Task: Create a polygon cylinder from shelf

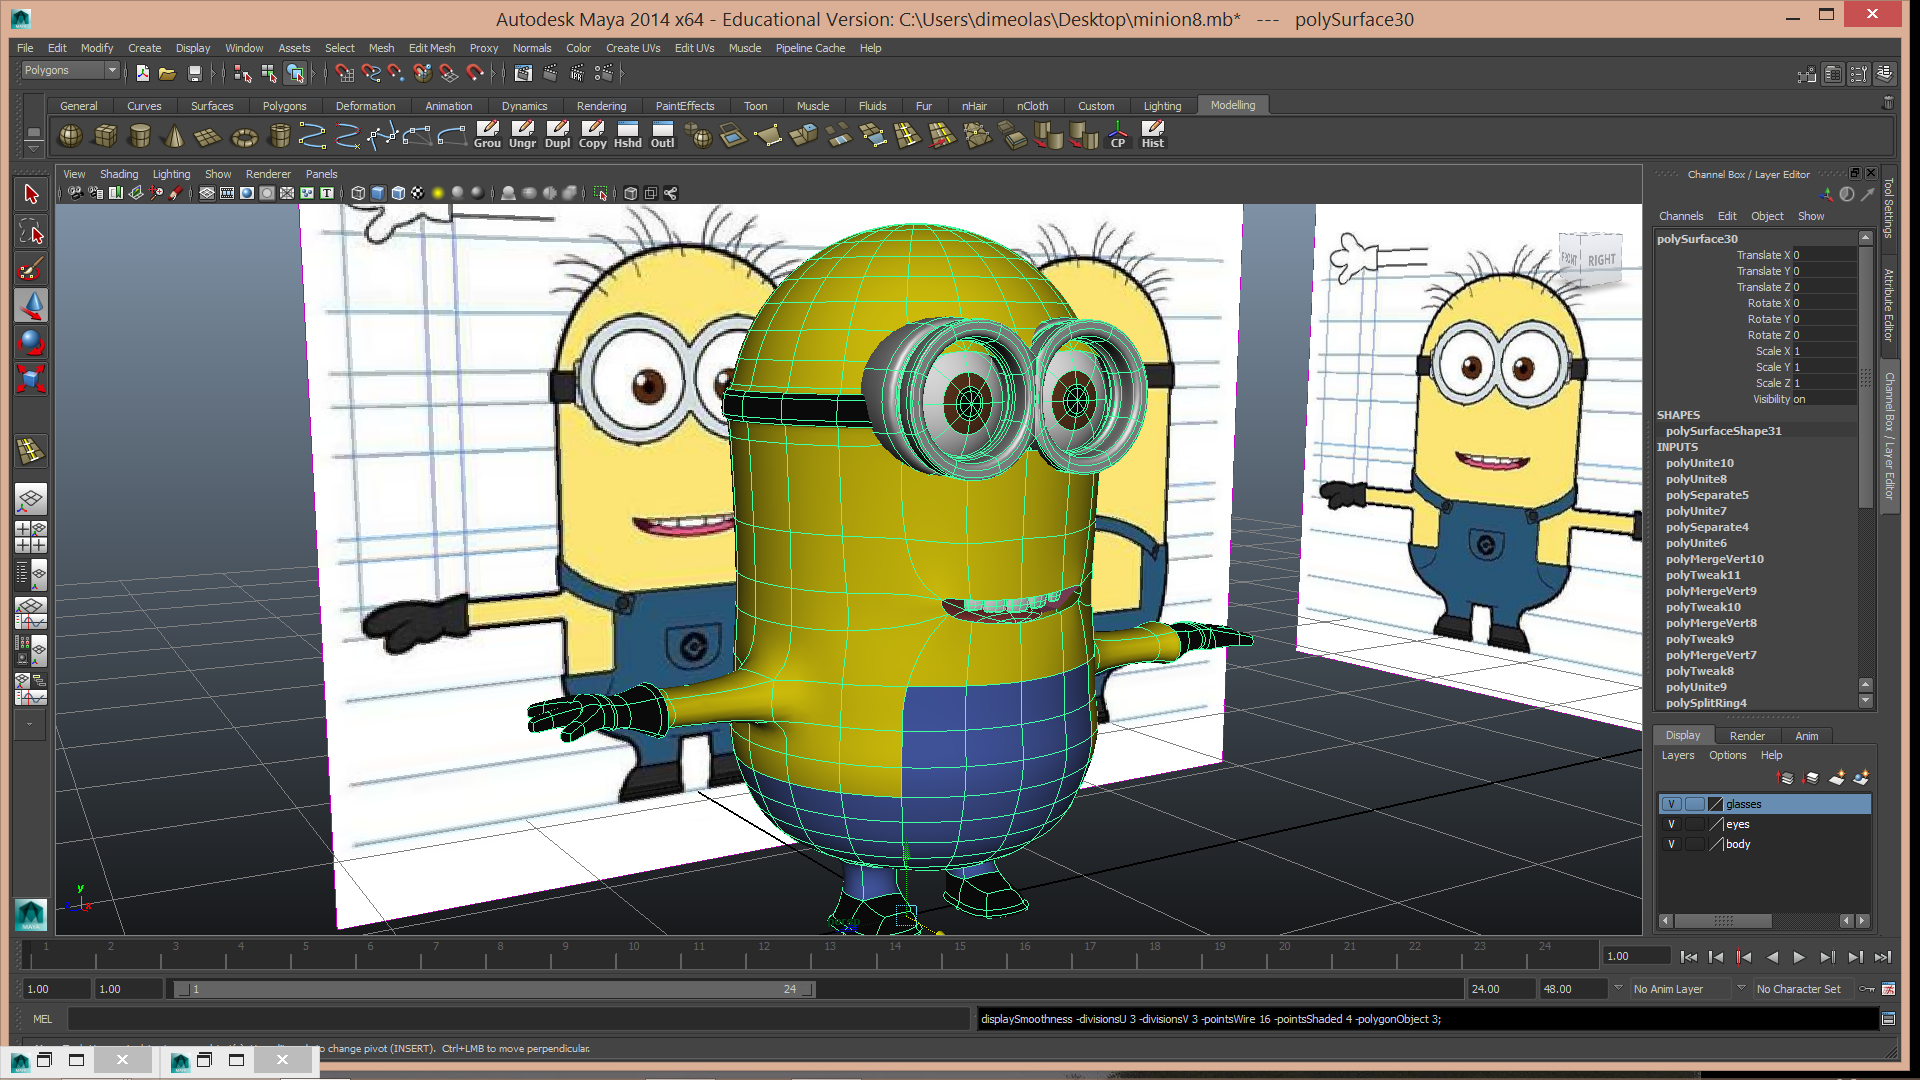Action: pos(140,135)
